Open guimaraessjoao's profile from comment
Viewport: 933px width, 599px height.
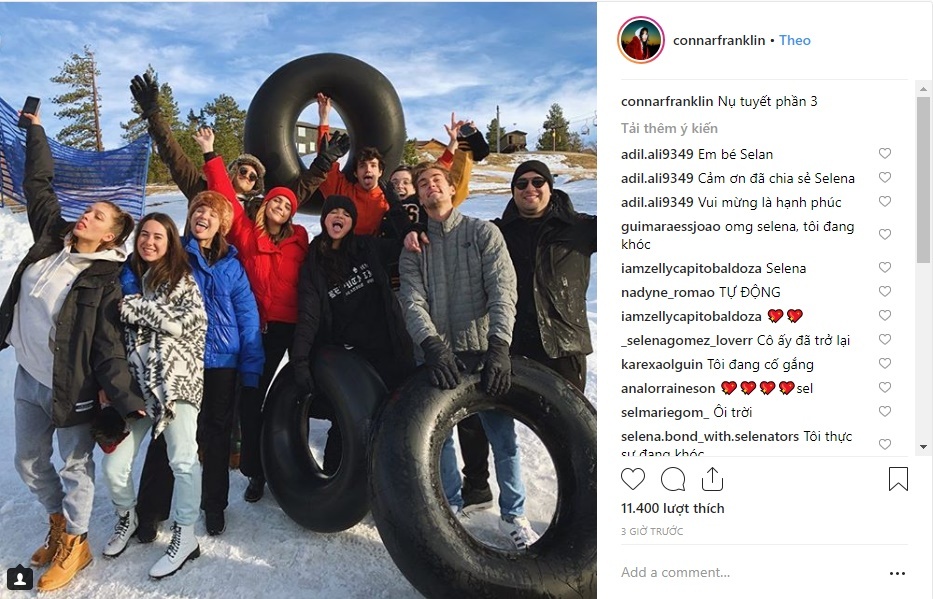[664, 227]
